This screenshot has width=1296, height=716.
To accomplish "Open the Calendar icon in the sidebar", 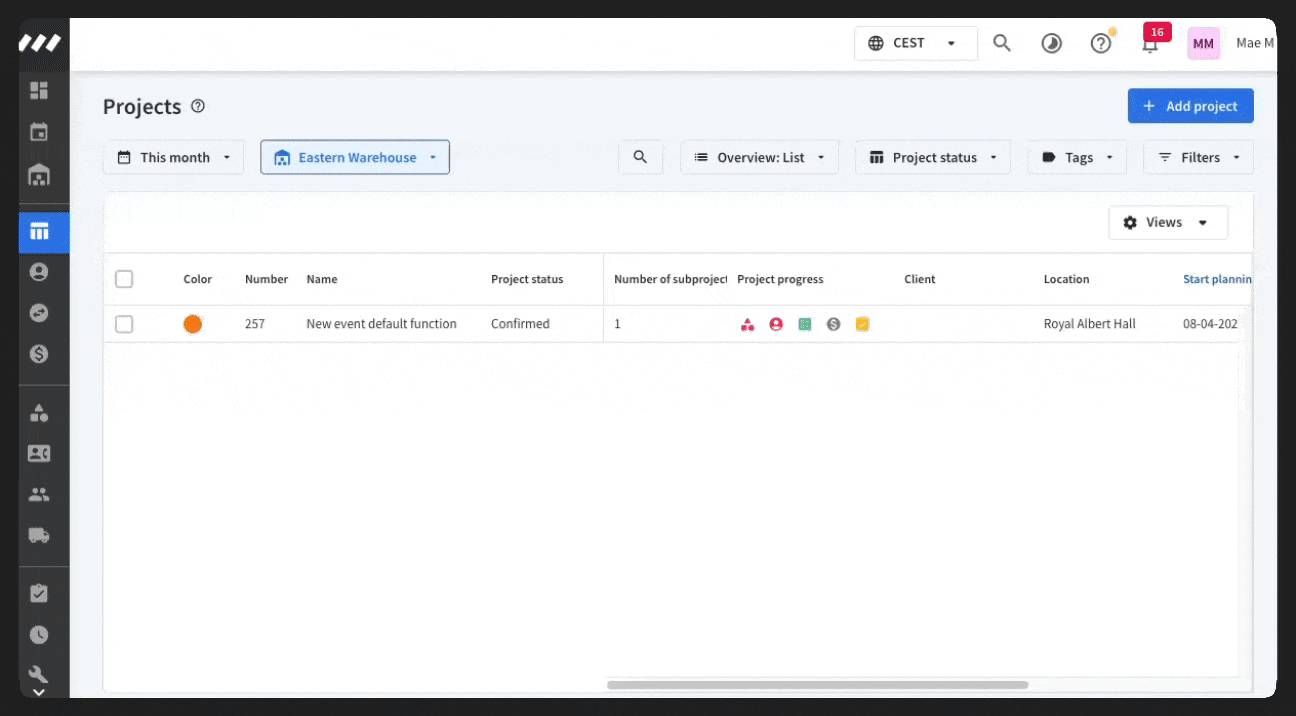I will click(x=39, y=132).
